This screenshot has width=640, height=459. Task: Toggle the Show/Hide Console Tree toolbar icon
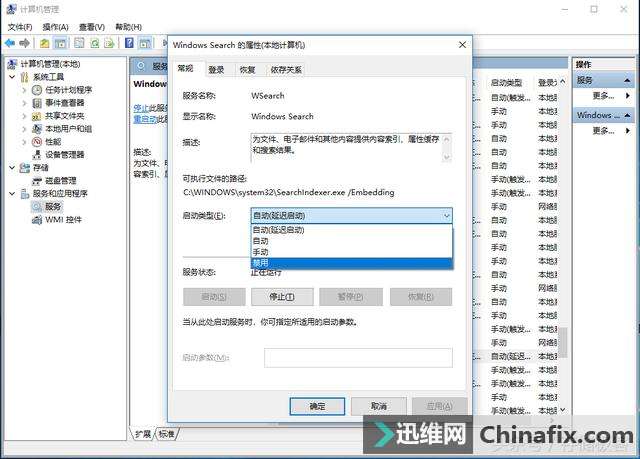pos(60,43)
